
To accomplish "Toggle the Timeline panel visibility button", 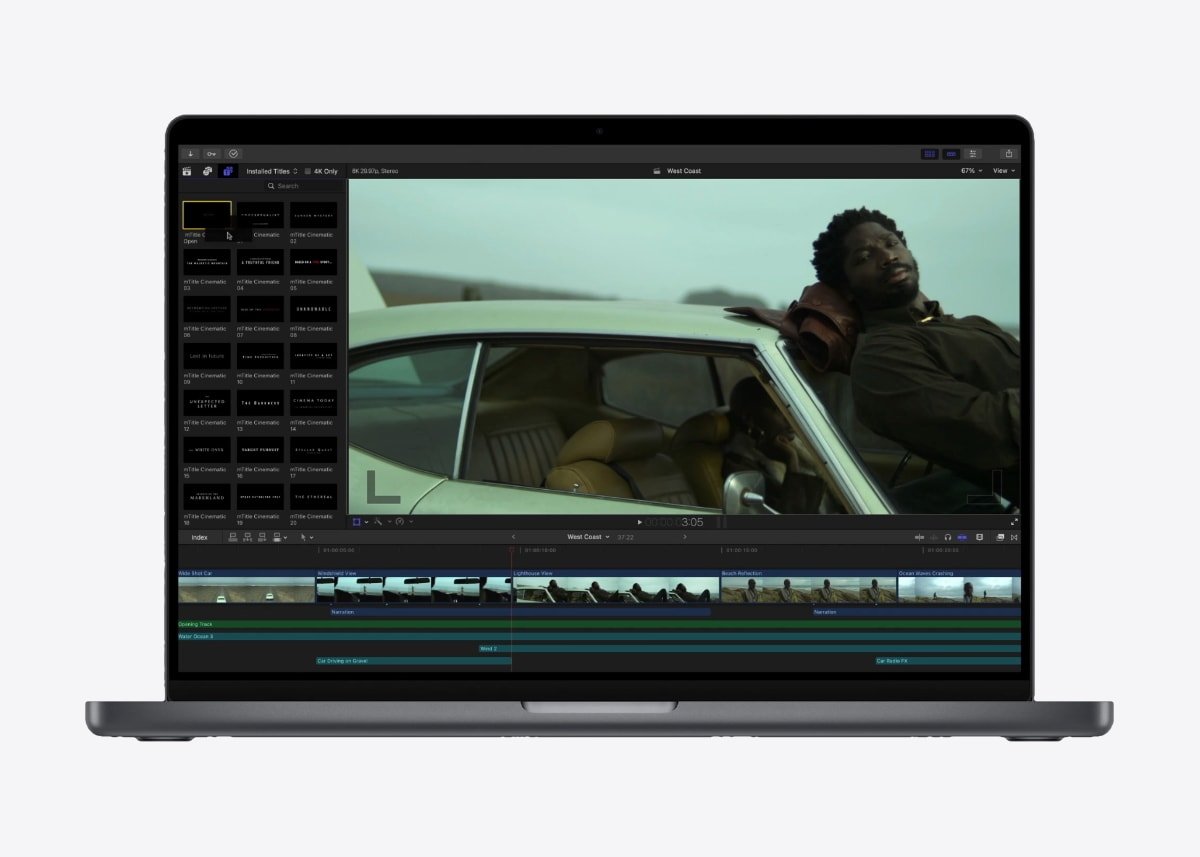I will click(x=951, y=154).
